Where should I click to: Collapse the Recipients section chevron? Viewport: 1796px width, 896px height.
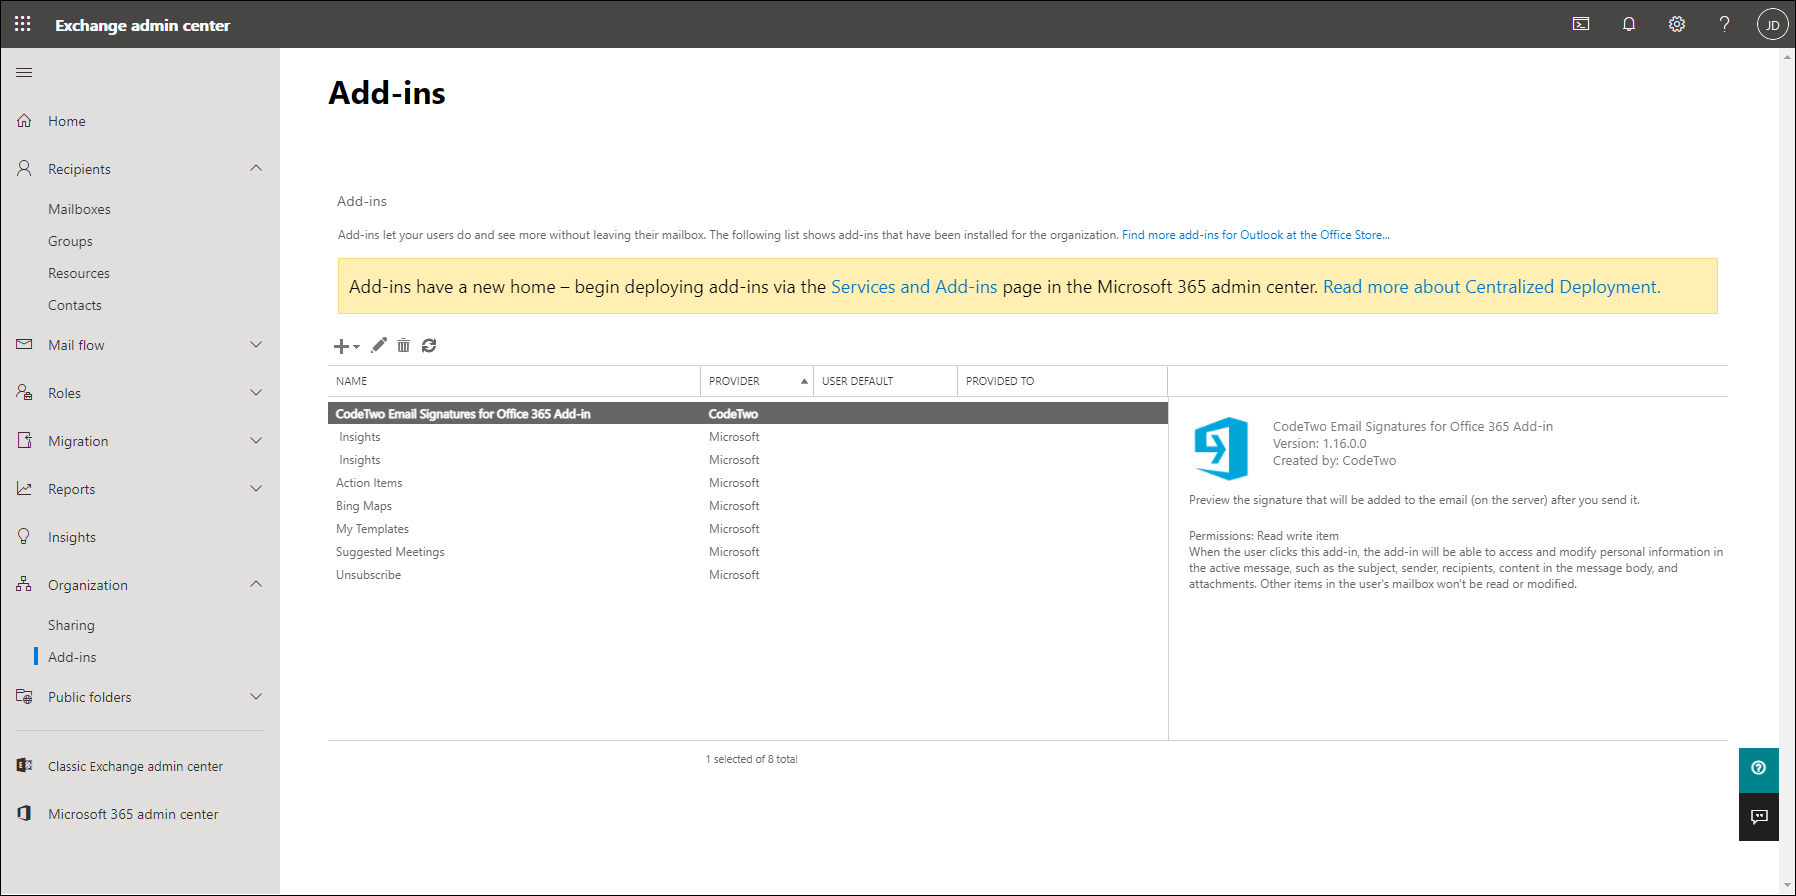[x=256, y=168]
